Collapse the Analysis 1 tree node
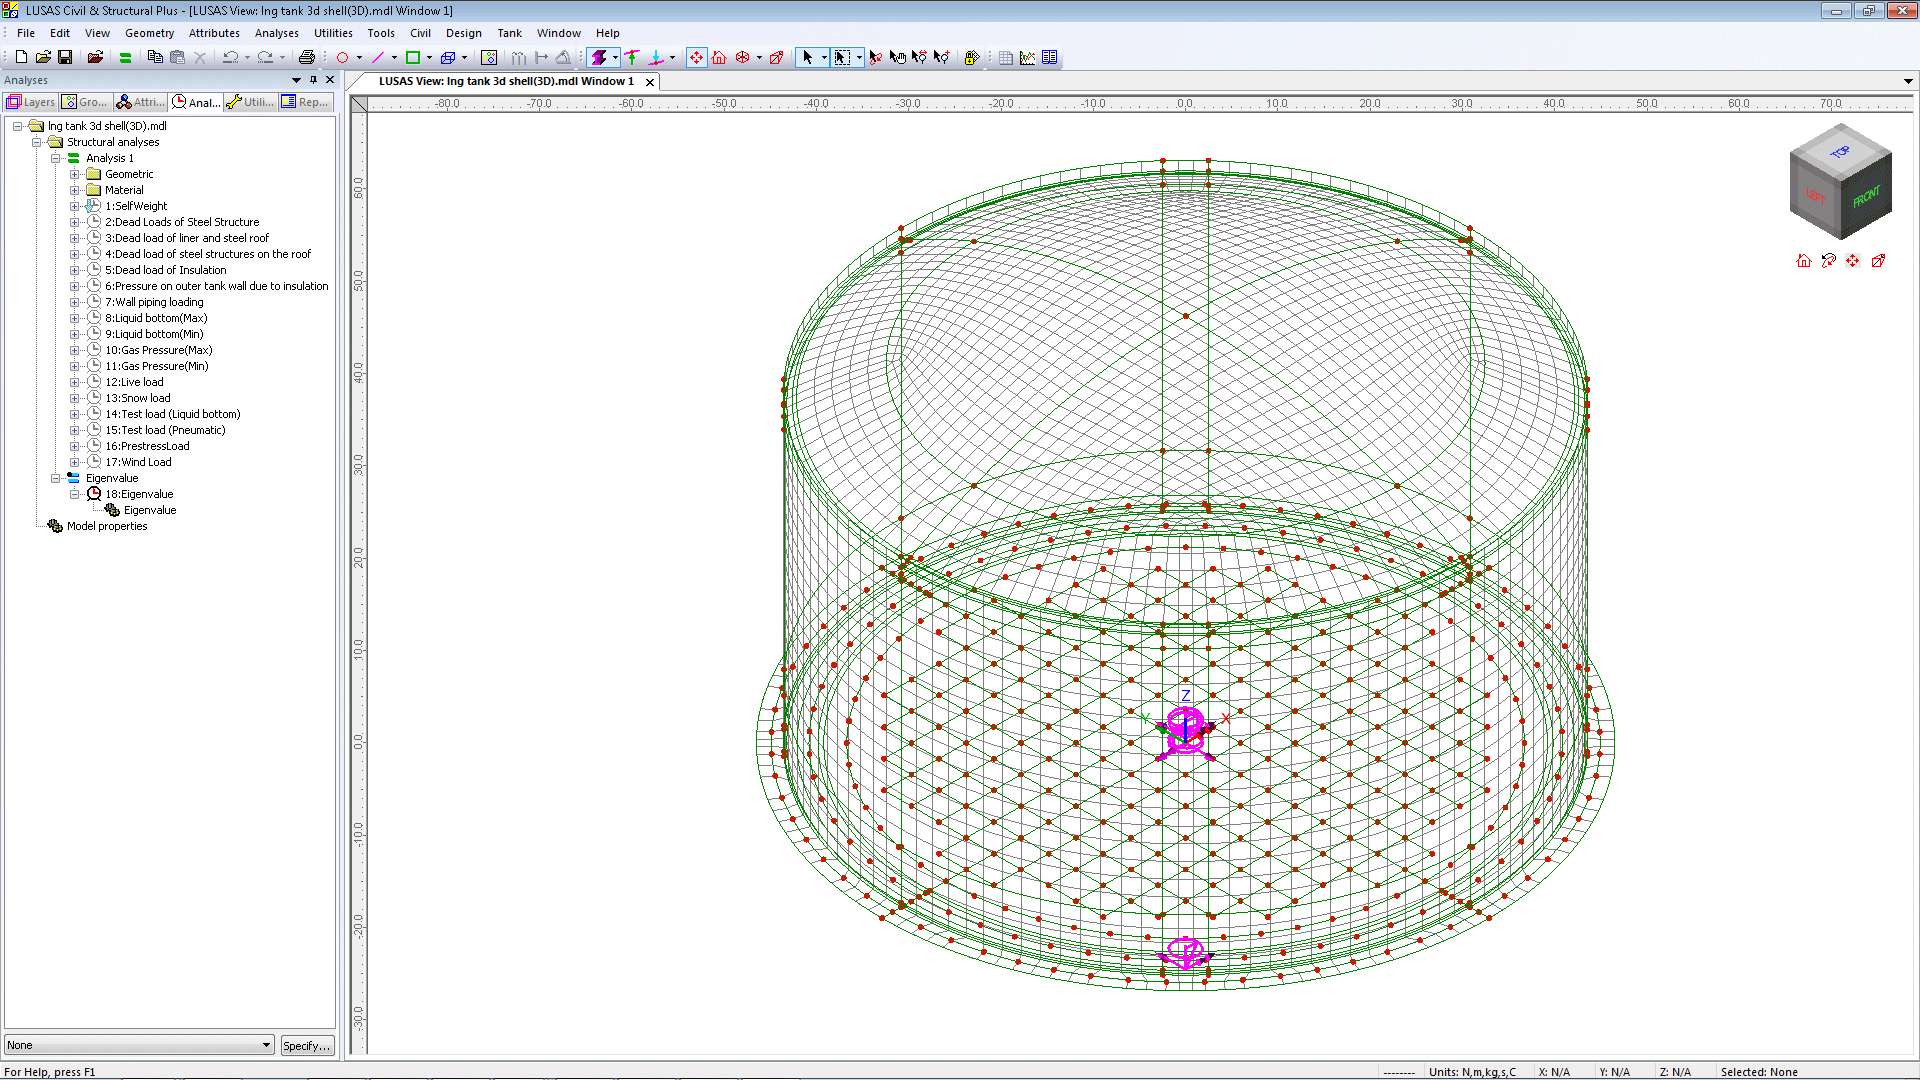1920x1080 pixels. (x=56, y=158)
